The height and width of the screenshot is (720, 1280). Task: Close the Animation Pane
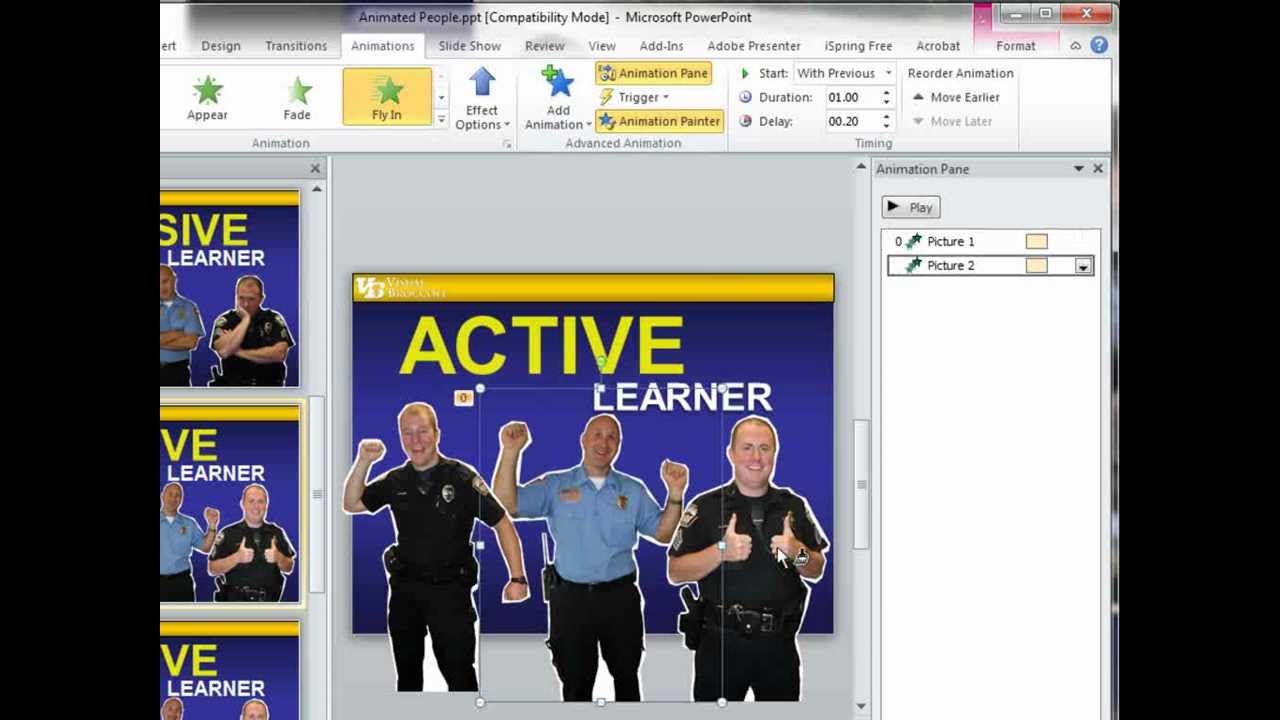pyautogui.click(x=1098, y=169)
